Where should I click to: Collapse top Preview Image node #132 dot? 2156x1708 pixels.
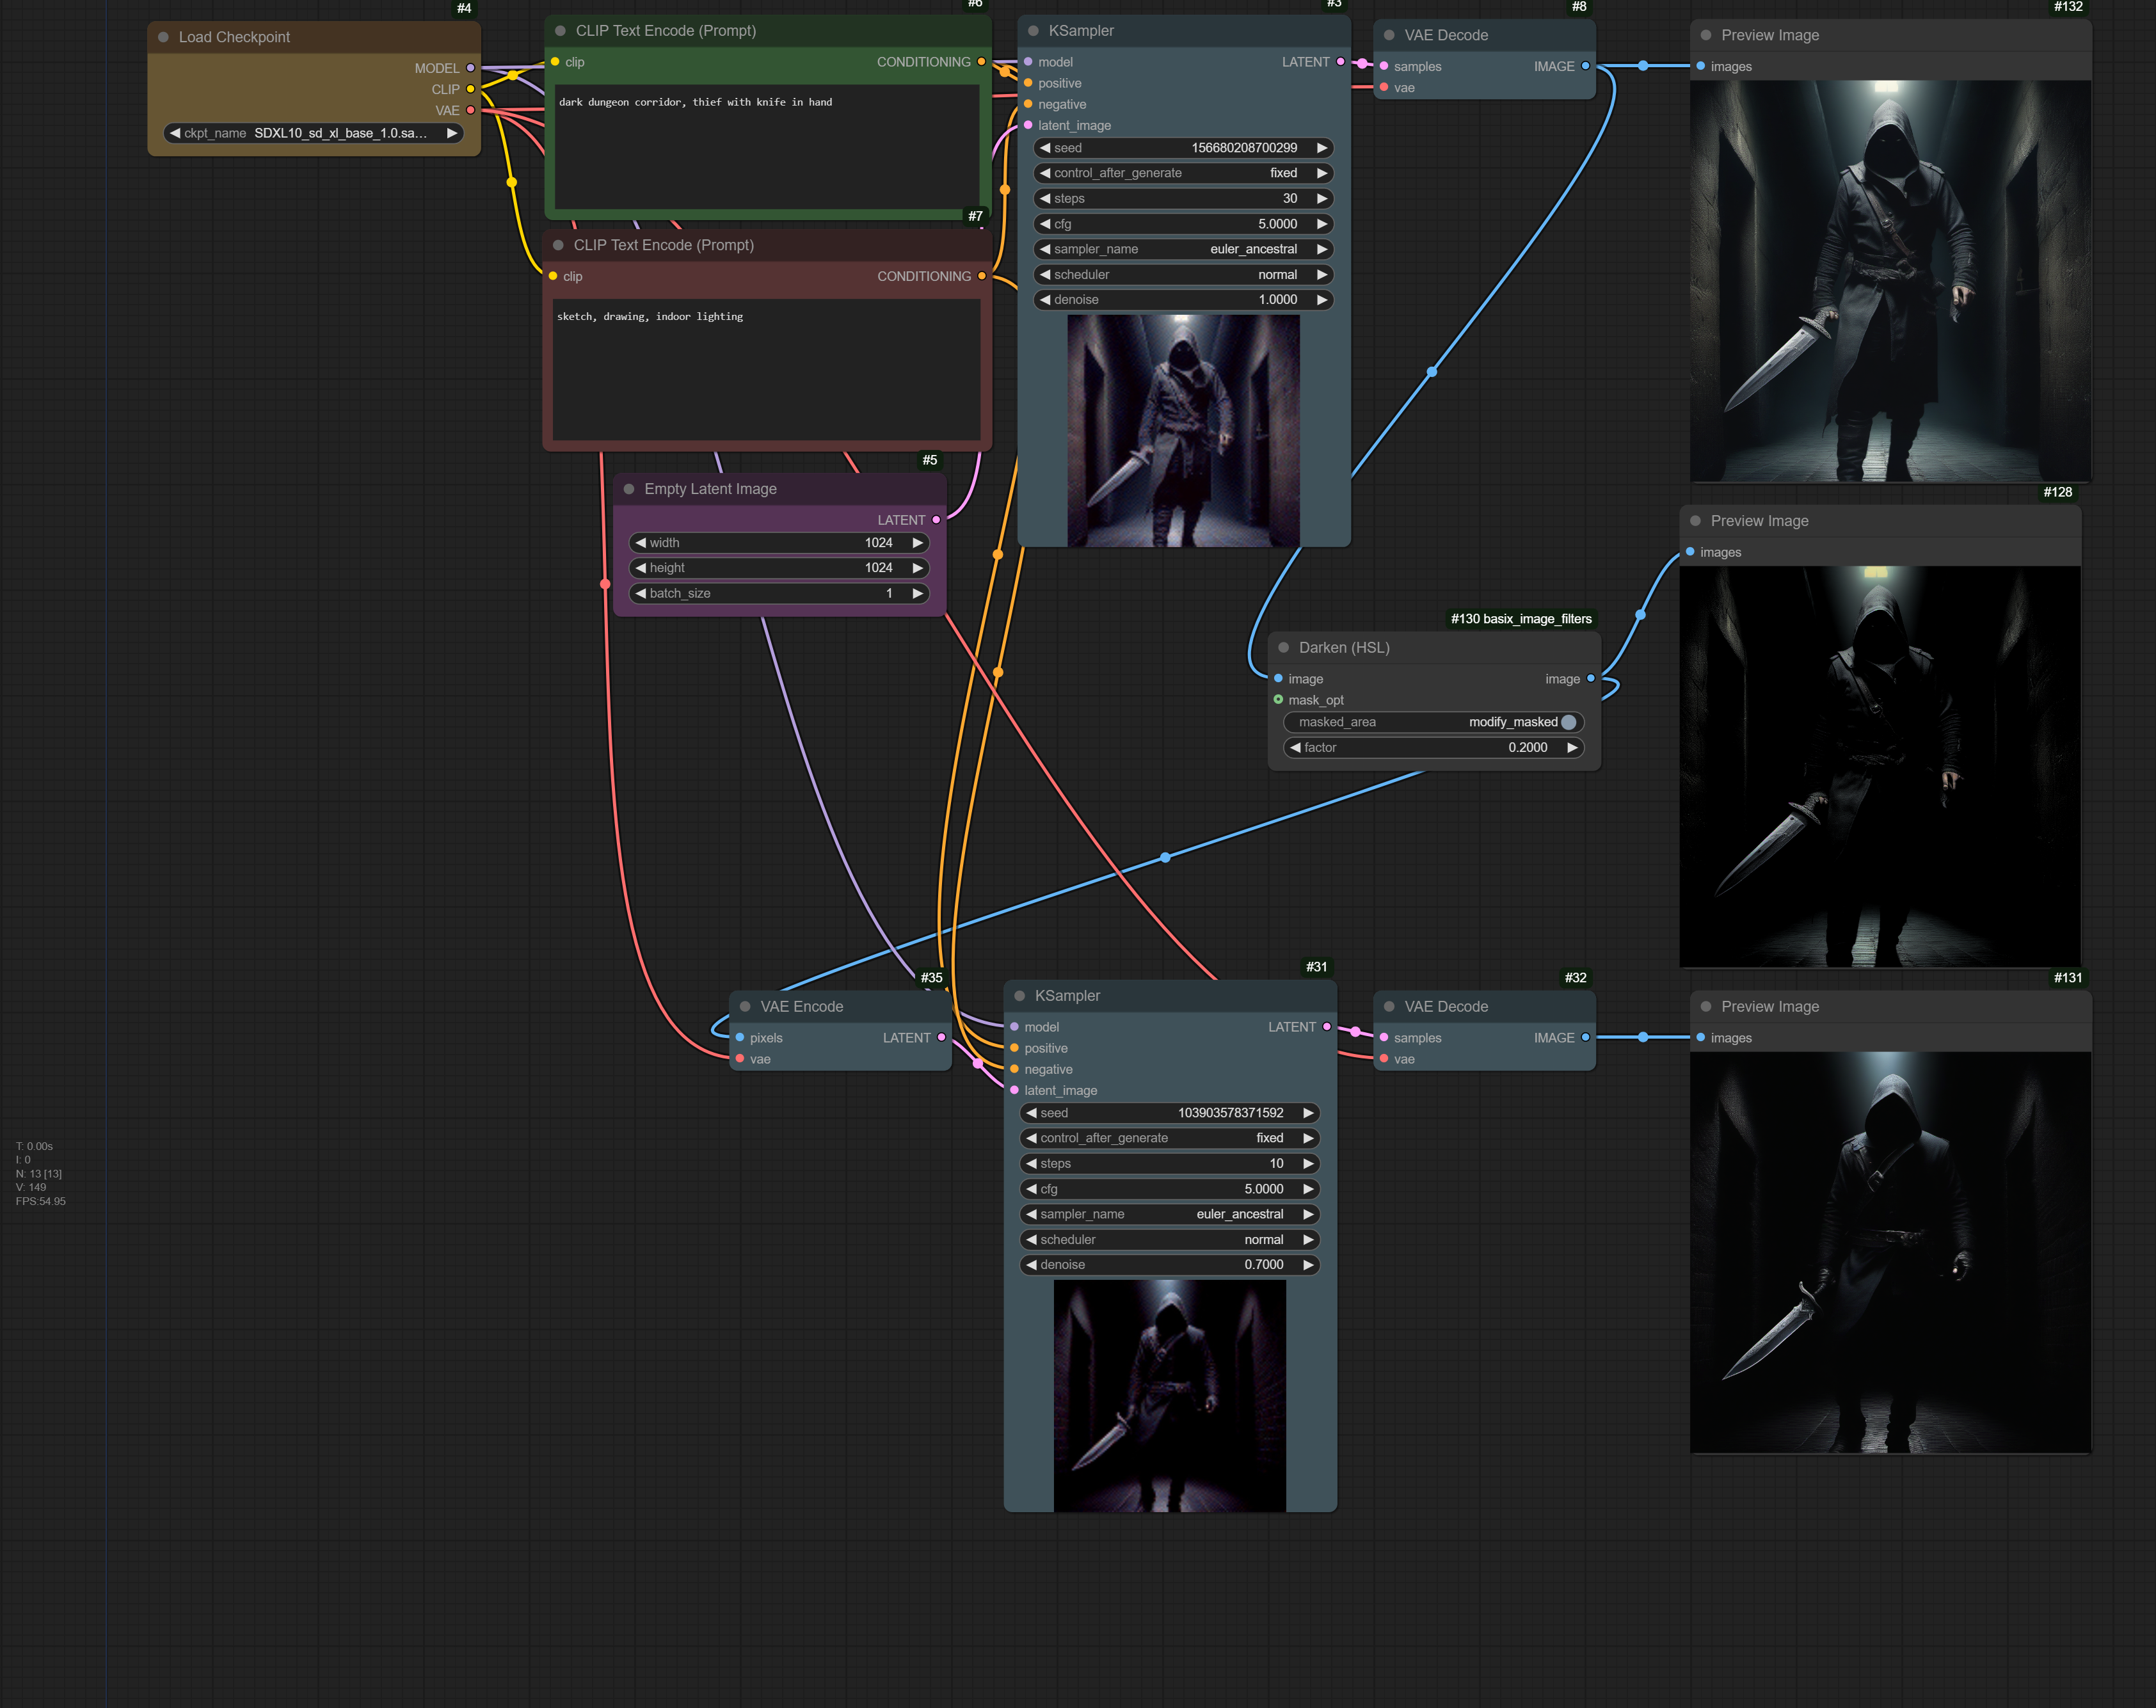tap(1706, 35)
